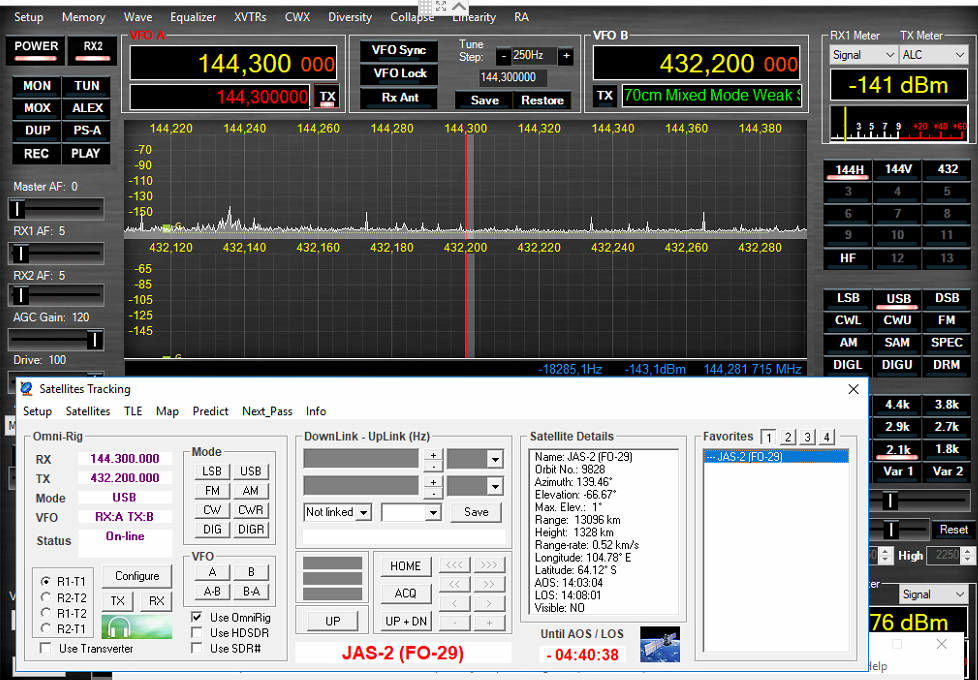Click the High value spinner arrows
The image size is (978, 680).
967,555
